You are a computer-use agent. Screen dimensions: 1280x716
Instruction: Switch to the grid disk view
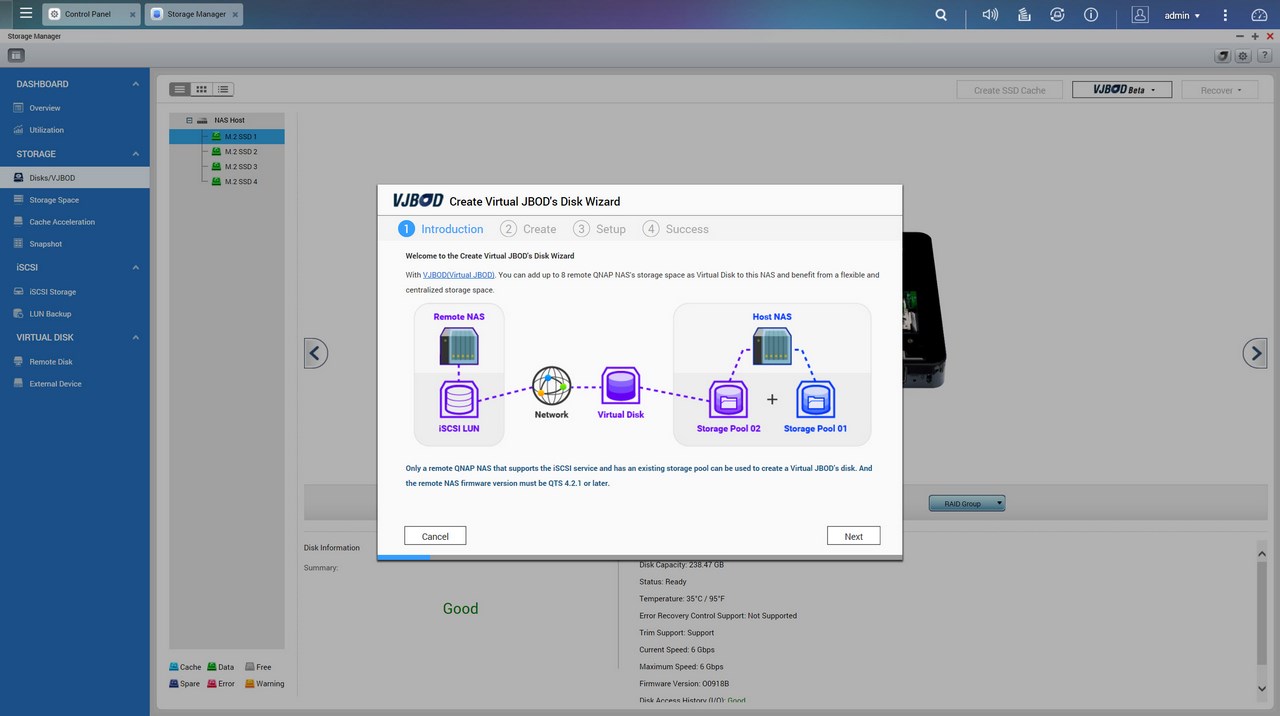201,89
